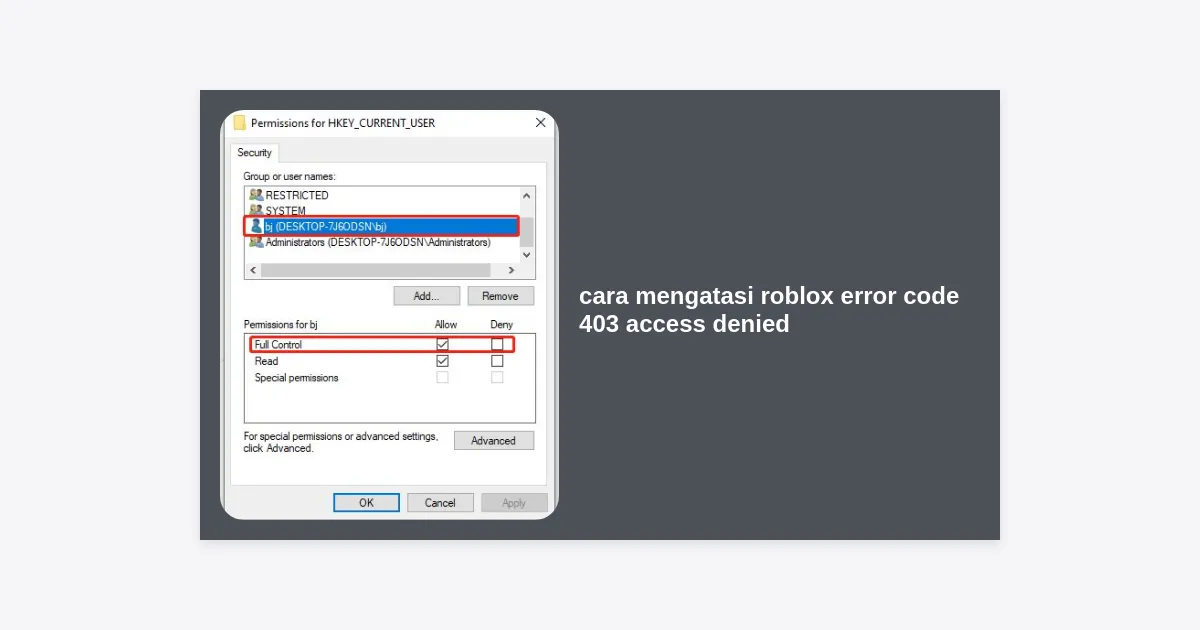The image size is (1200, 630).
Task: Toggle Allow checkbox for Full Control
Action: tap(442, 344)
